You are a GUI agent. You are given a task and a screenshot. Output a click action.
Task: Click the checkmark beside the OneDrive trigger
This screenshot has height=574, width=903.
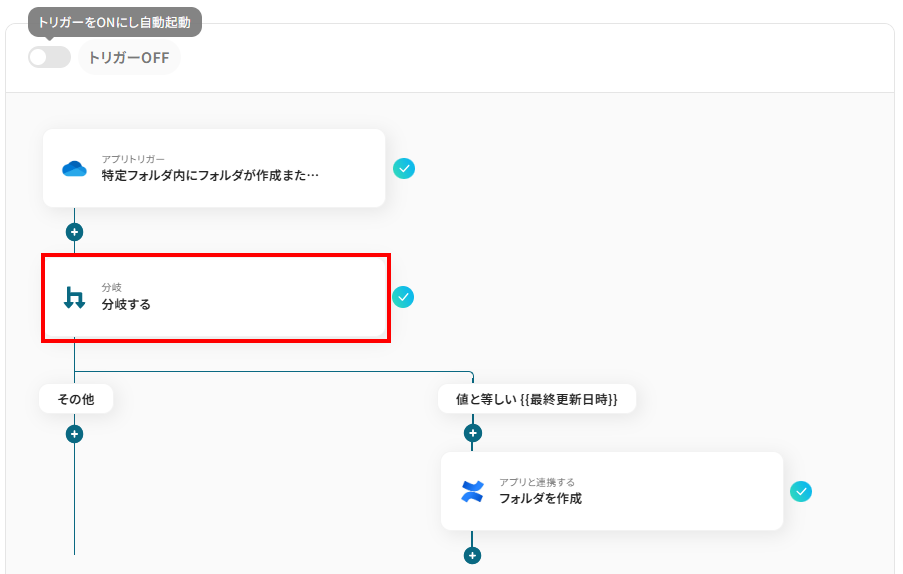[x=404, y=169]
